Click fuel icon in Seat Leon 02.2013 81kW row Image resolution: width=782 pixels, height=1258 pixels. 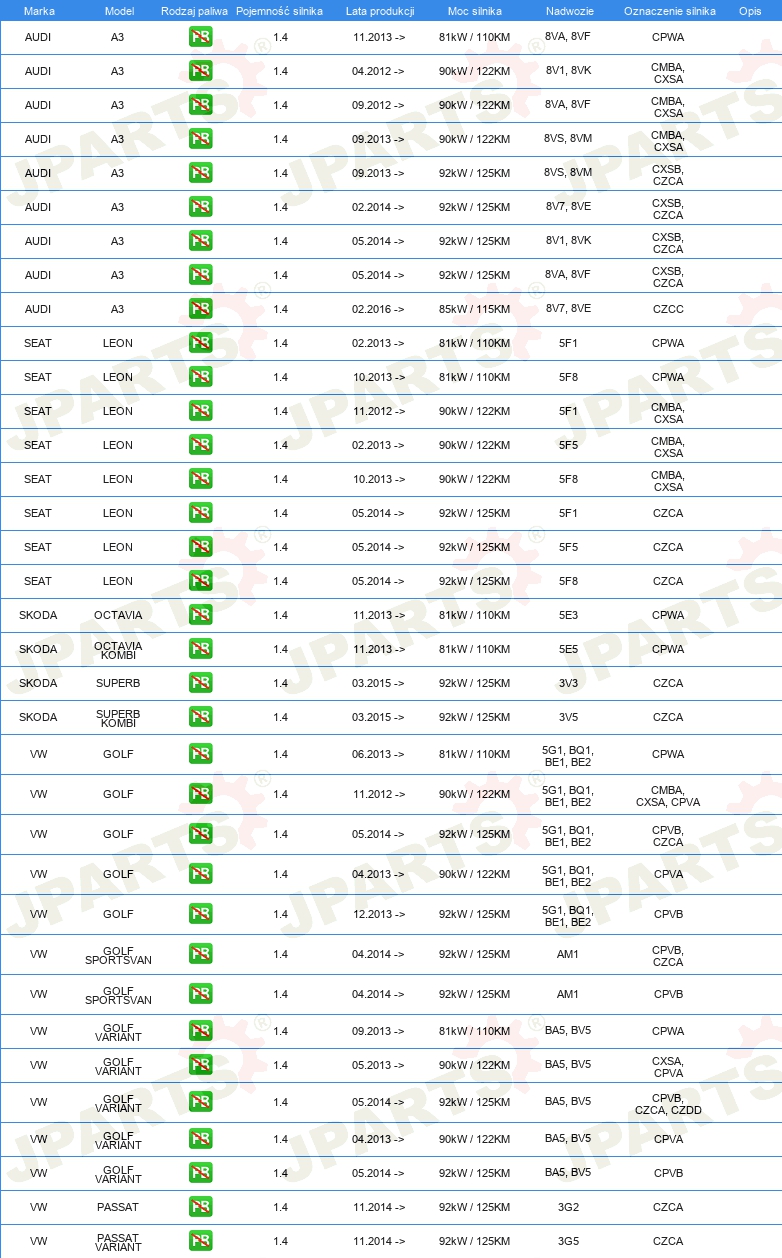pos(200,343)
